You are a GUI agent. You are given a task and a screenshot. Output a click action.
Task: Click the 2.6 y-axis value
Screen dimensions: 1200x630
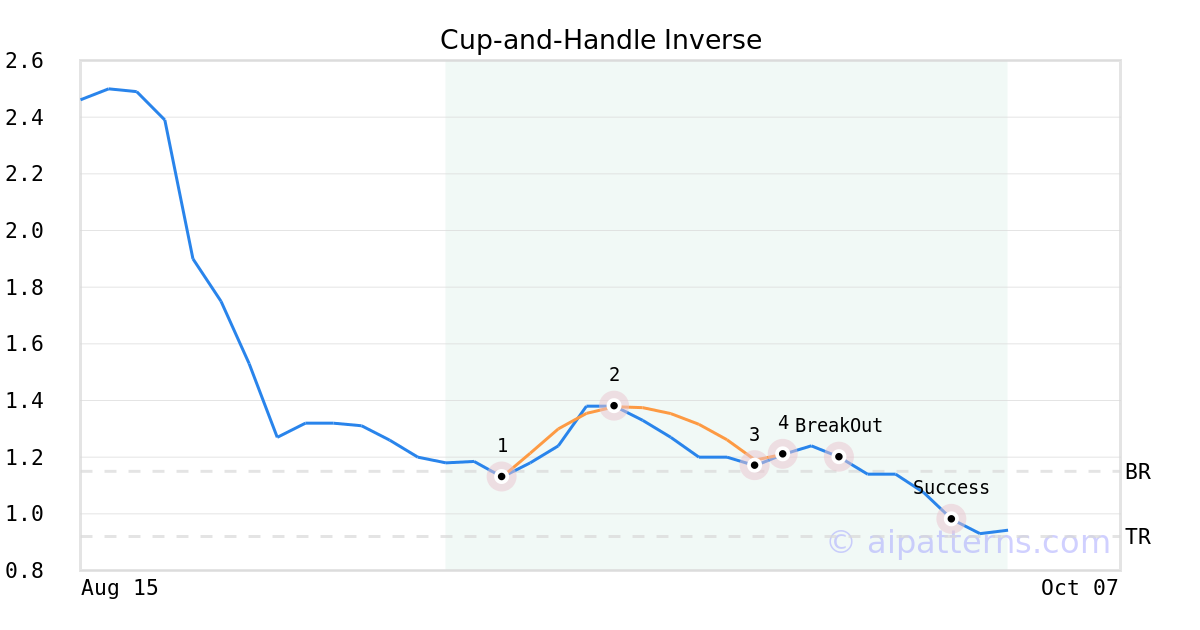[24, 61]
